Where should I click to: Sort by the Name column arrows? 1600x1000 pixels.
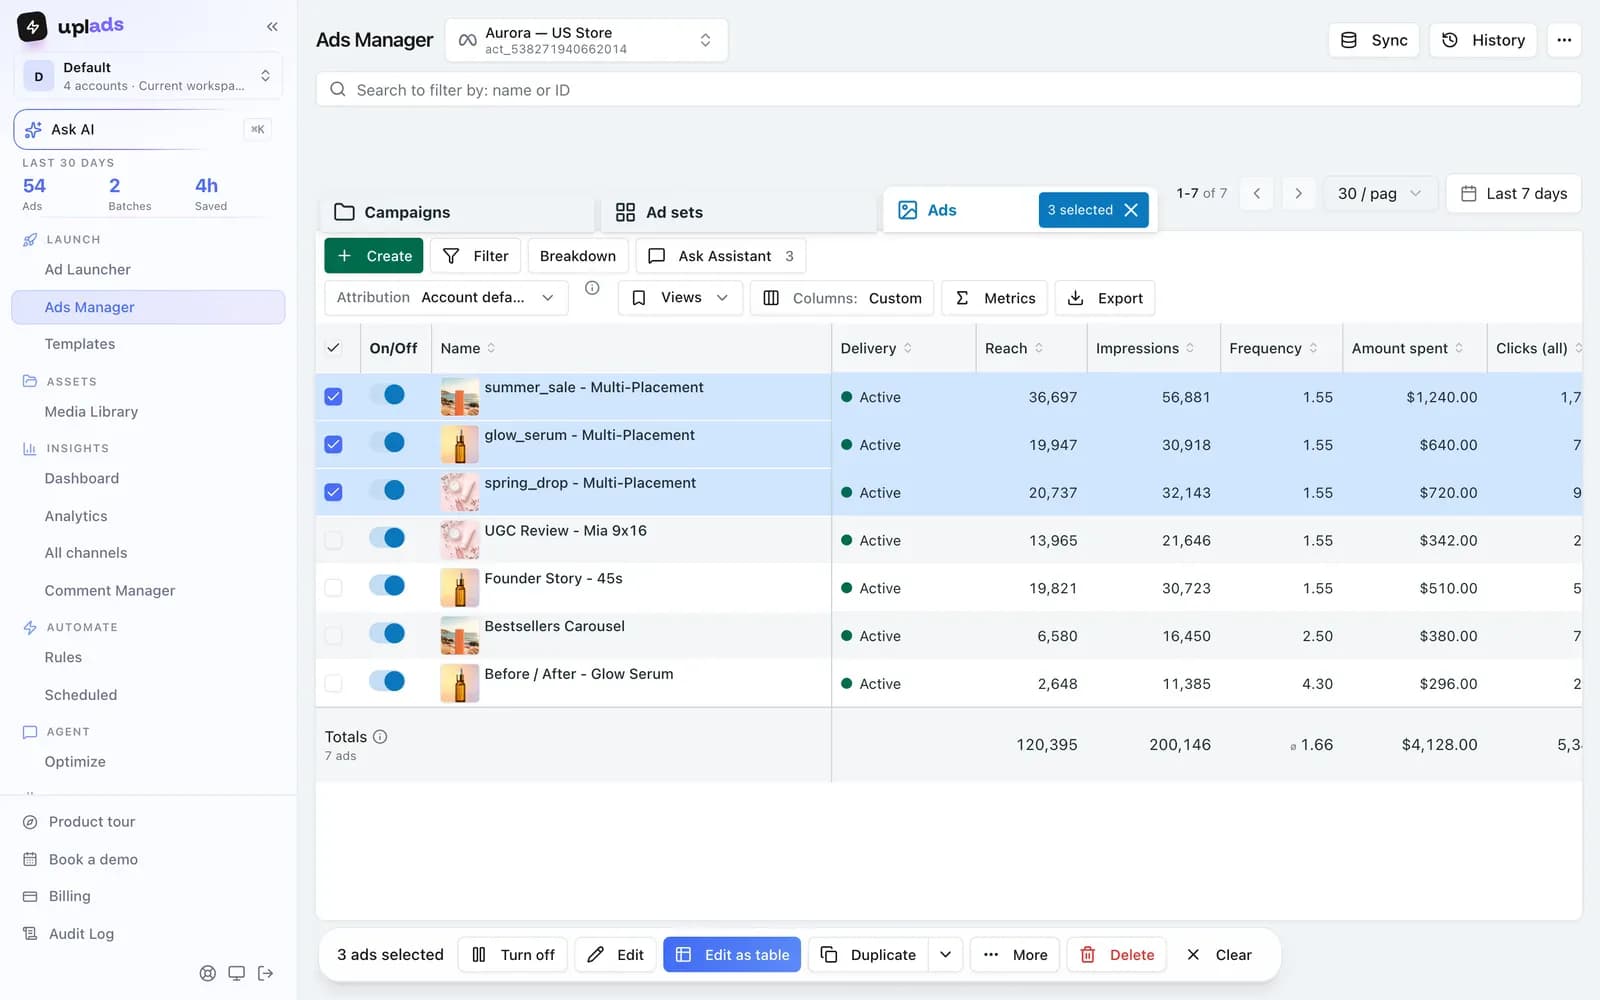point(491,348)
